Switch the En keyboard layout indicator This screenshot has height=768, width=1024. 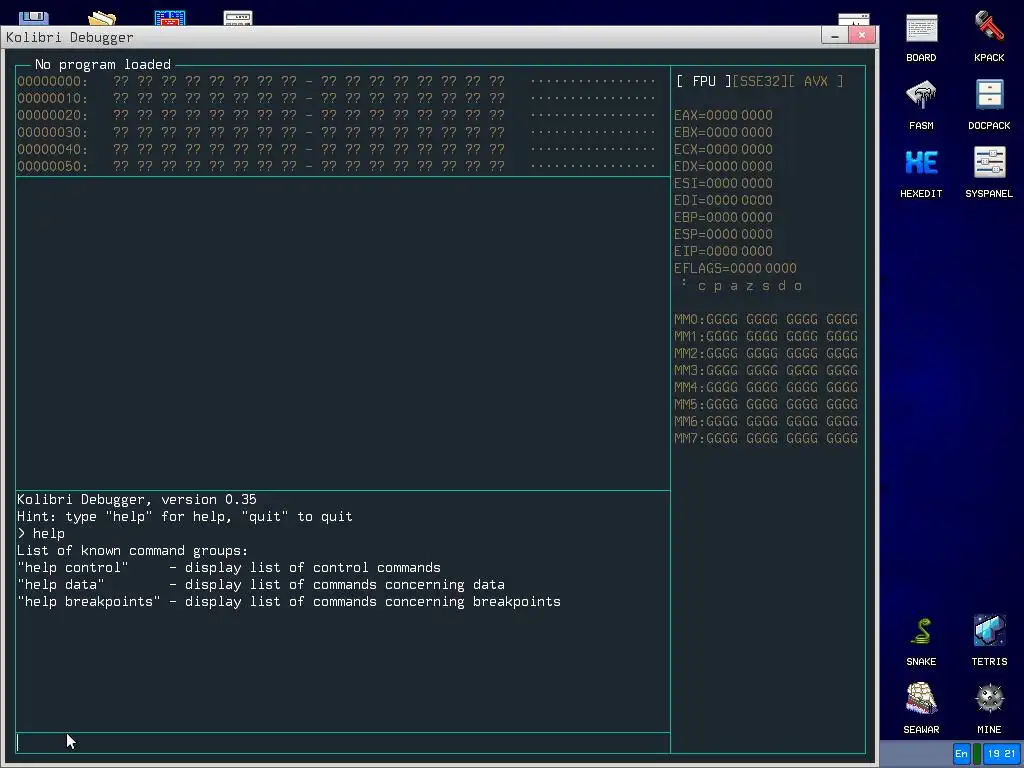[x=961, y=754]
